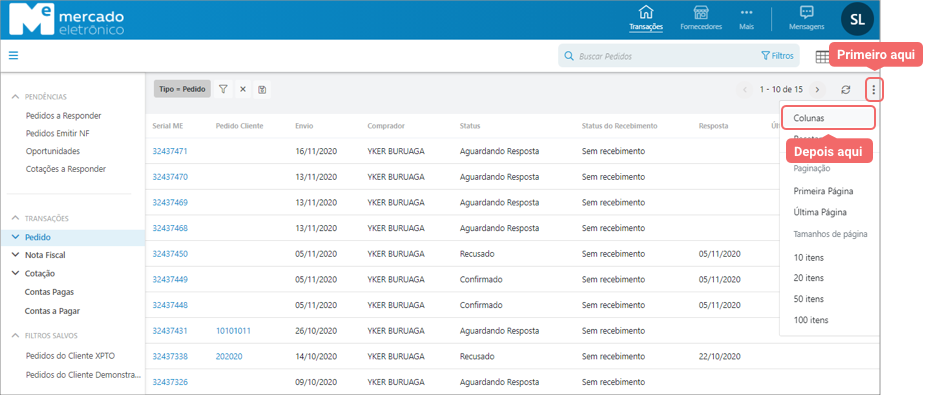Collapse the Pendências section

pyautogui.click(x=16, y=96)
